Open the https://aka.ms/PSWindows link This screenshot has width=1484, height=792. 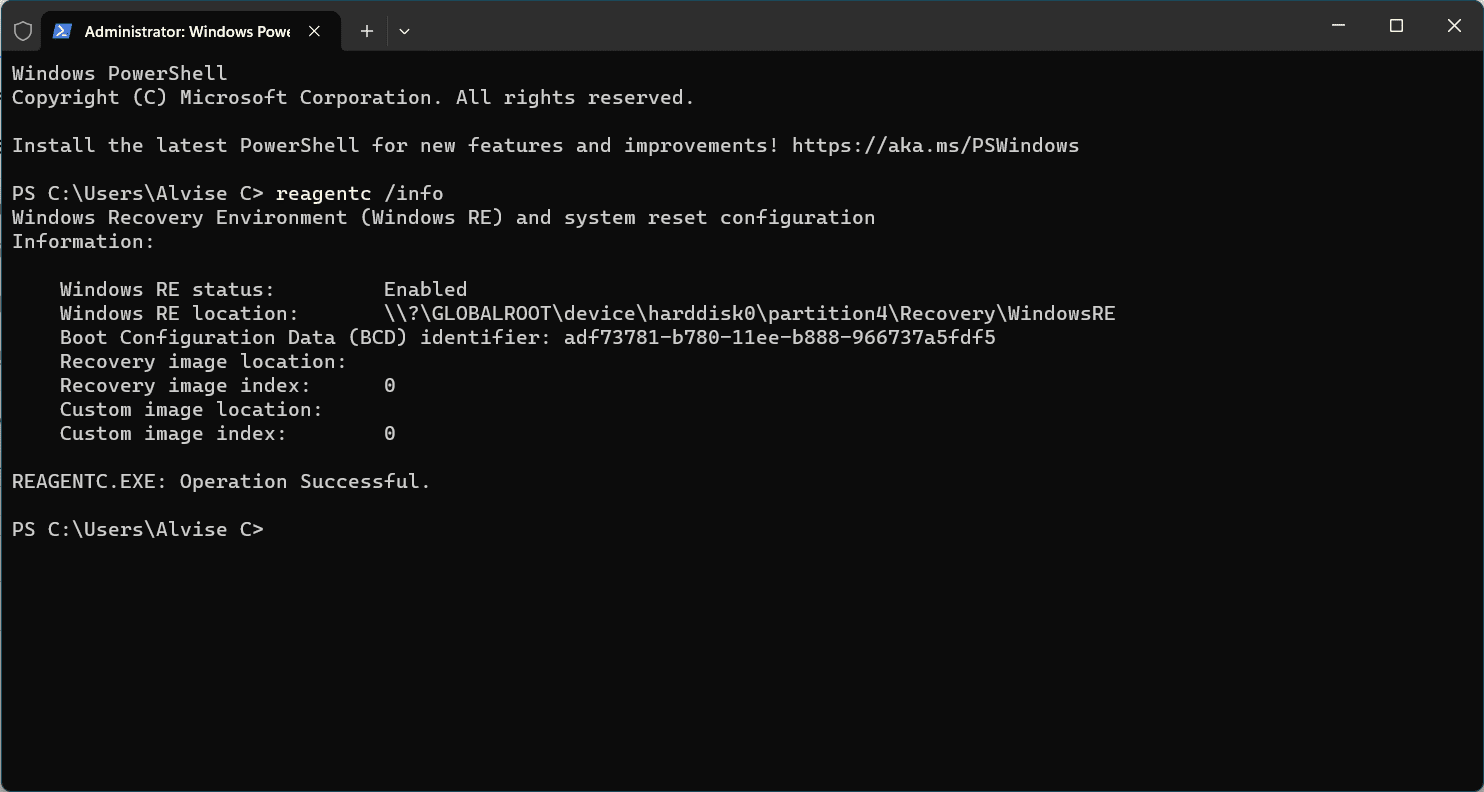[935, 146]
